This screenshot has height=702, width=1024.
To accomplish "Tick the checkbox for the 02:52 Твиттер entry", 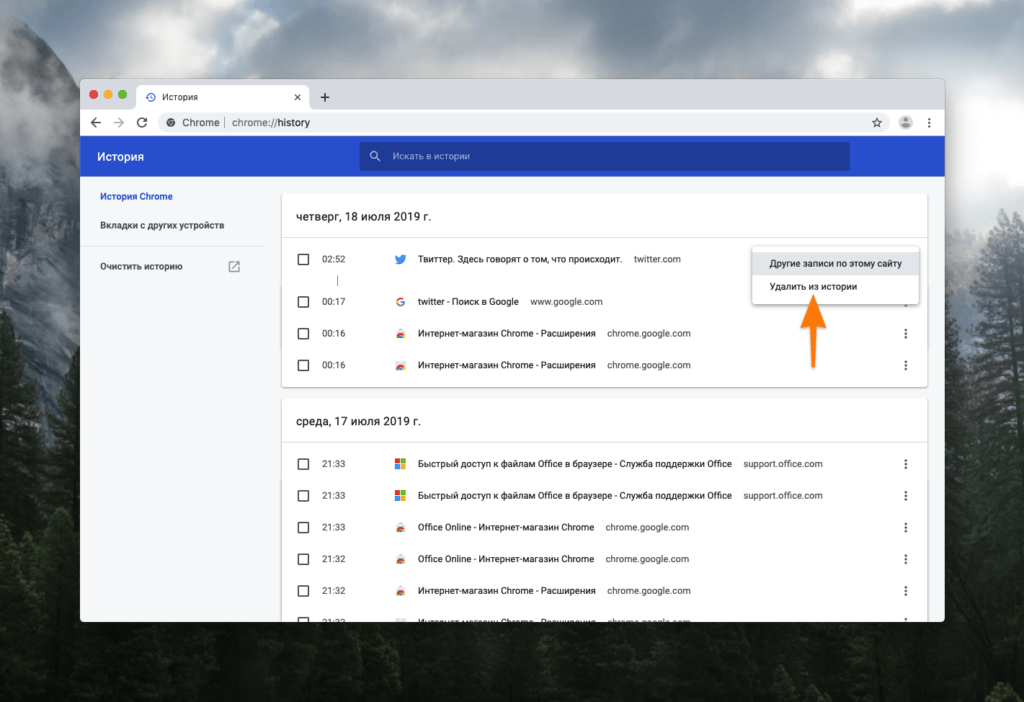I will pos(303,259).
